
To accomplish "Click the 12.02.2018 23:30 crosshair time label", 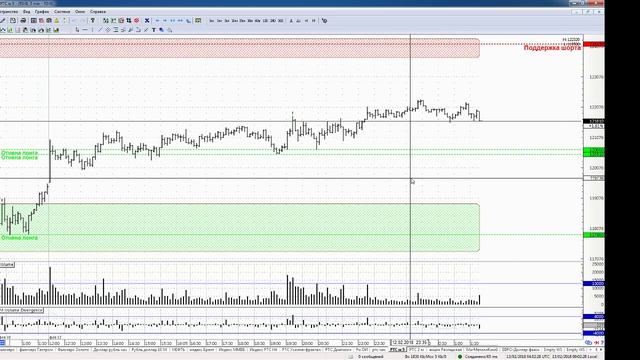I will pos(410,342).
